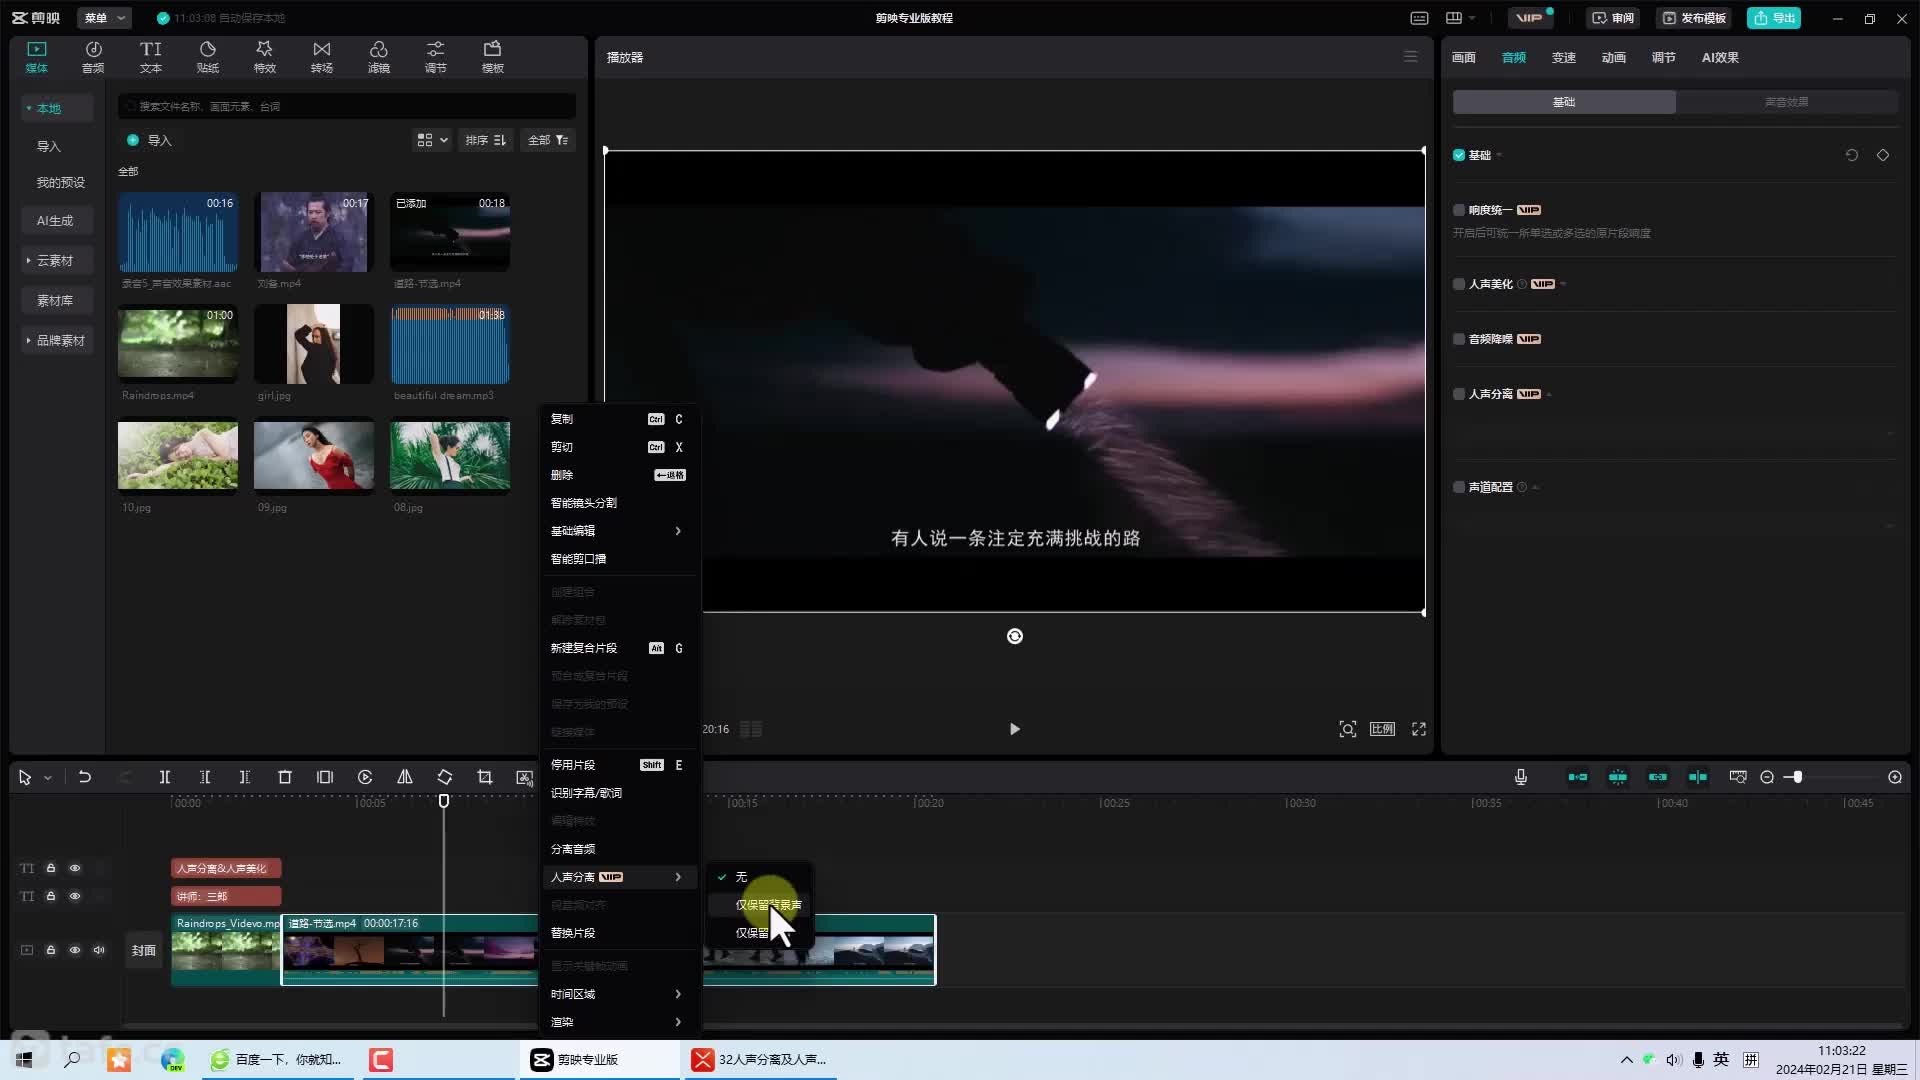Switch to the 画面 tab

coord(1464,58)
